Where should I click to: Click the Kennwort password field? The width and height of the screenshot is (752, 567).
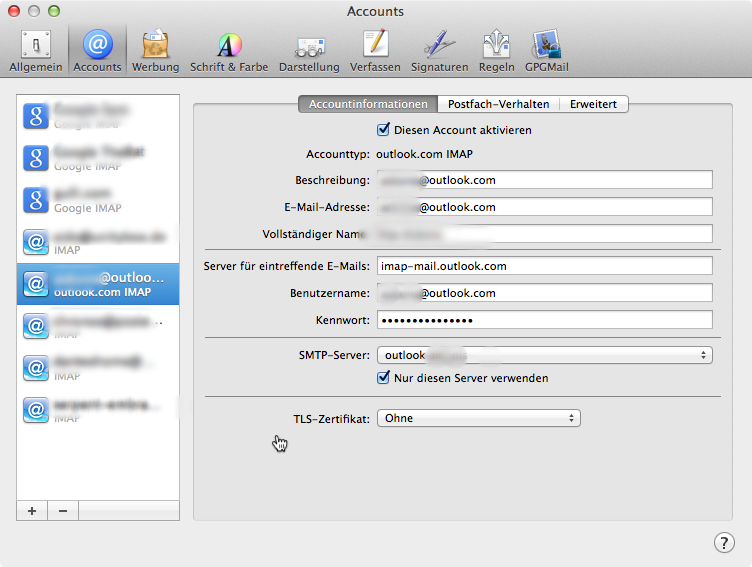545,319
